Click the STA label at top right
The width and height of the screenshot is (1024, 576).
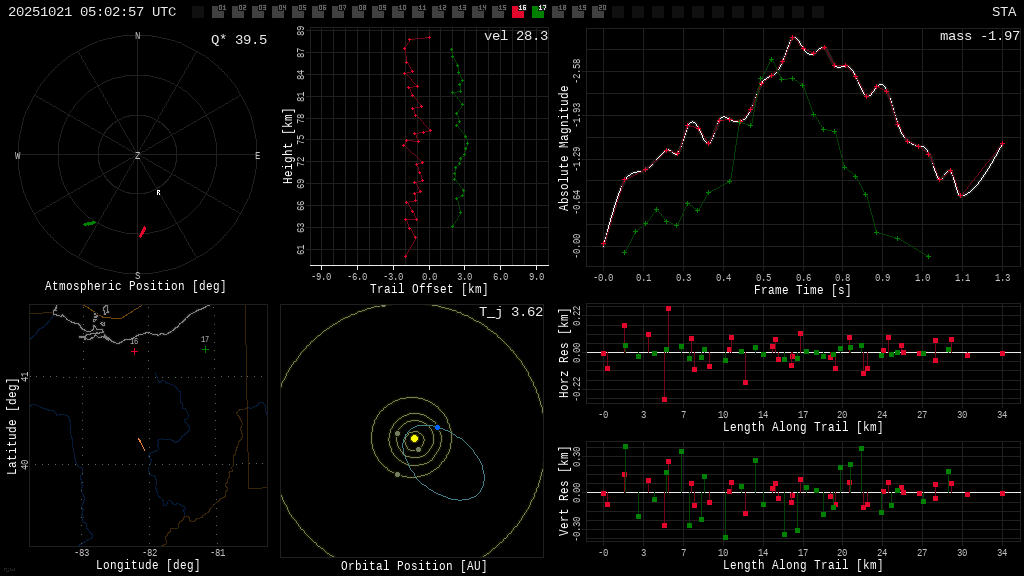tap(1003, 12)
